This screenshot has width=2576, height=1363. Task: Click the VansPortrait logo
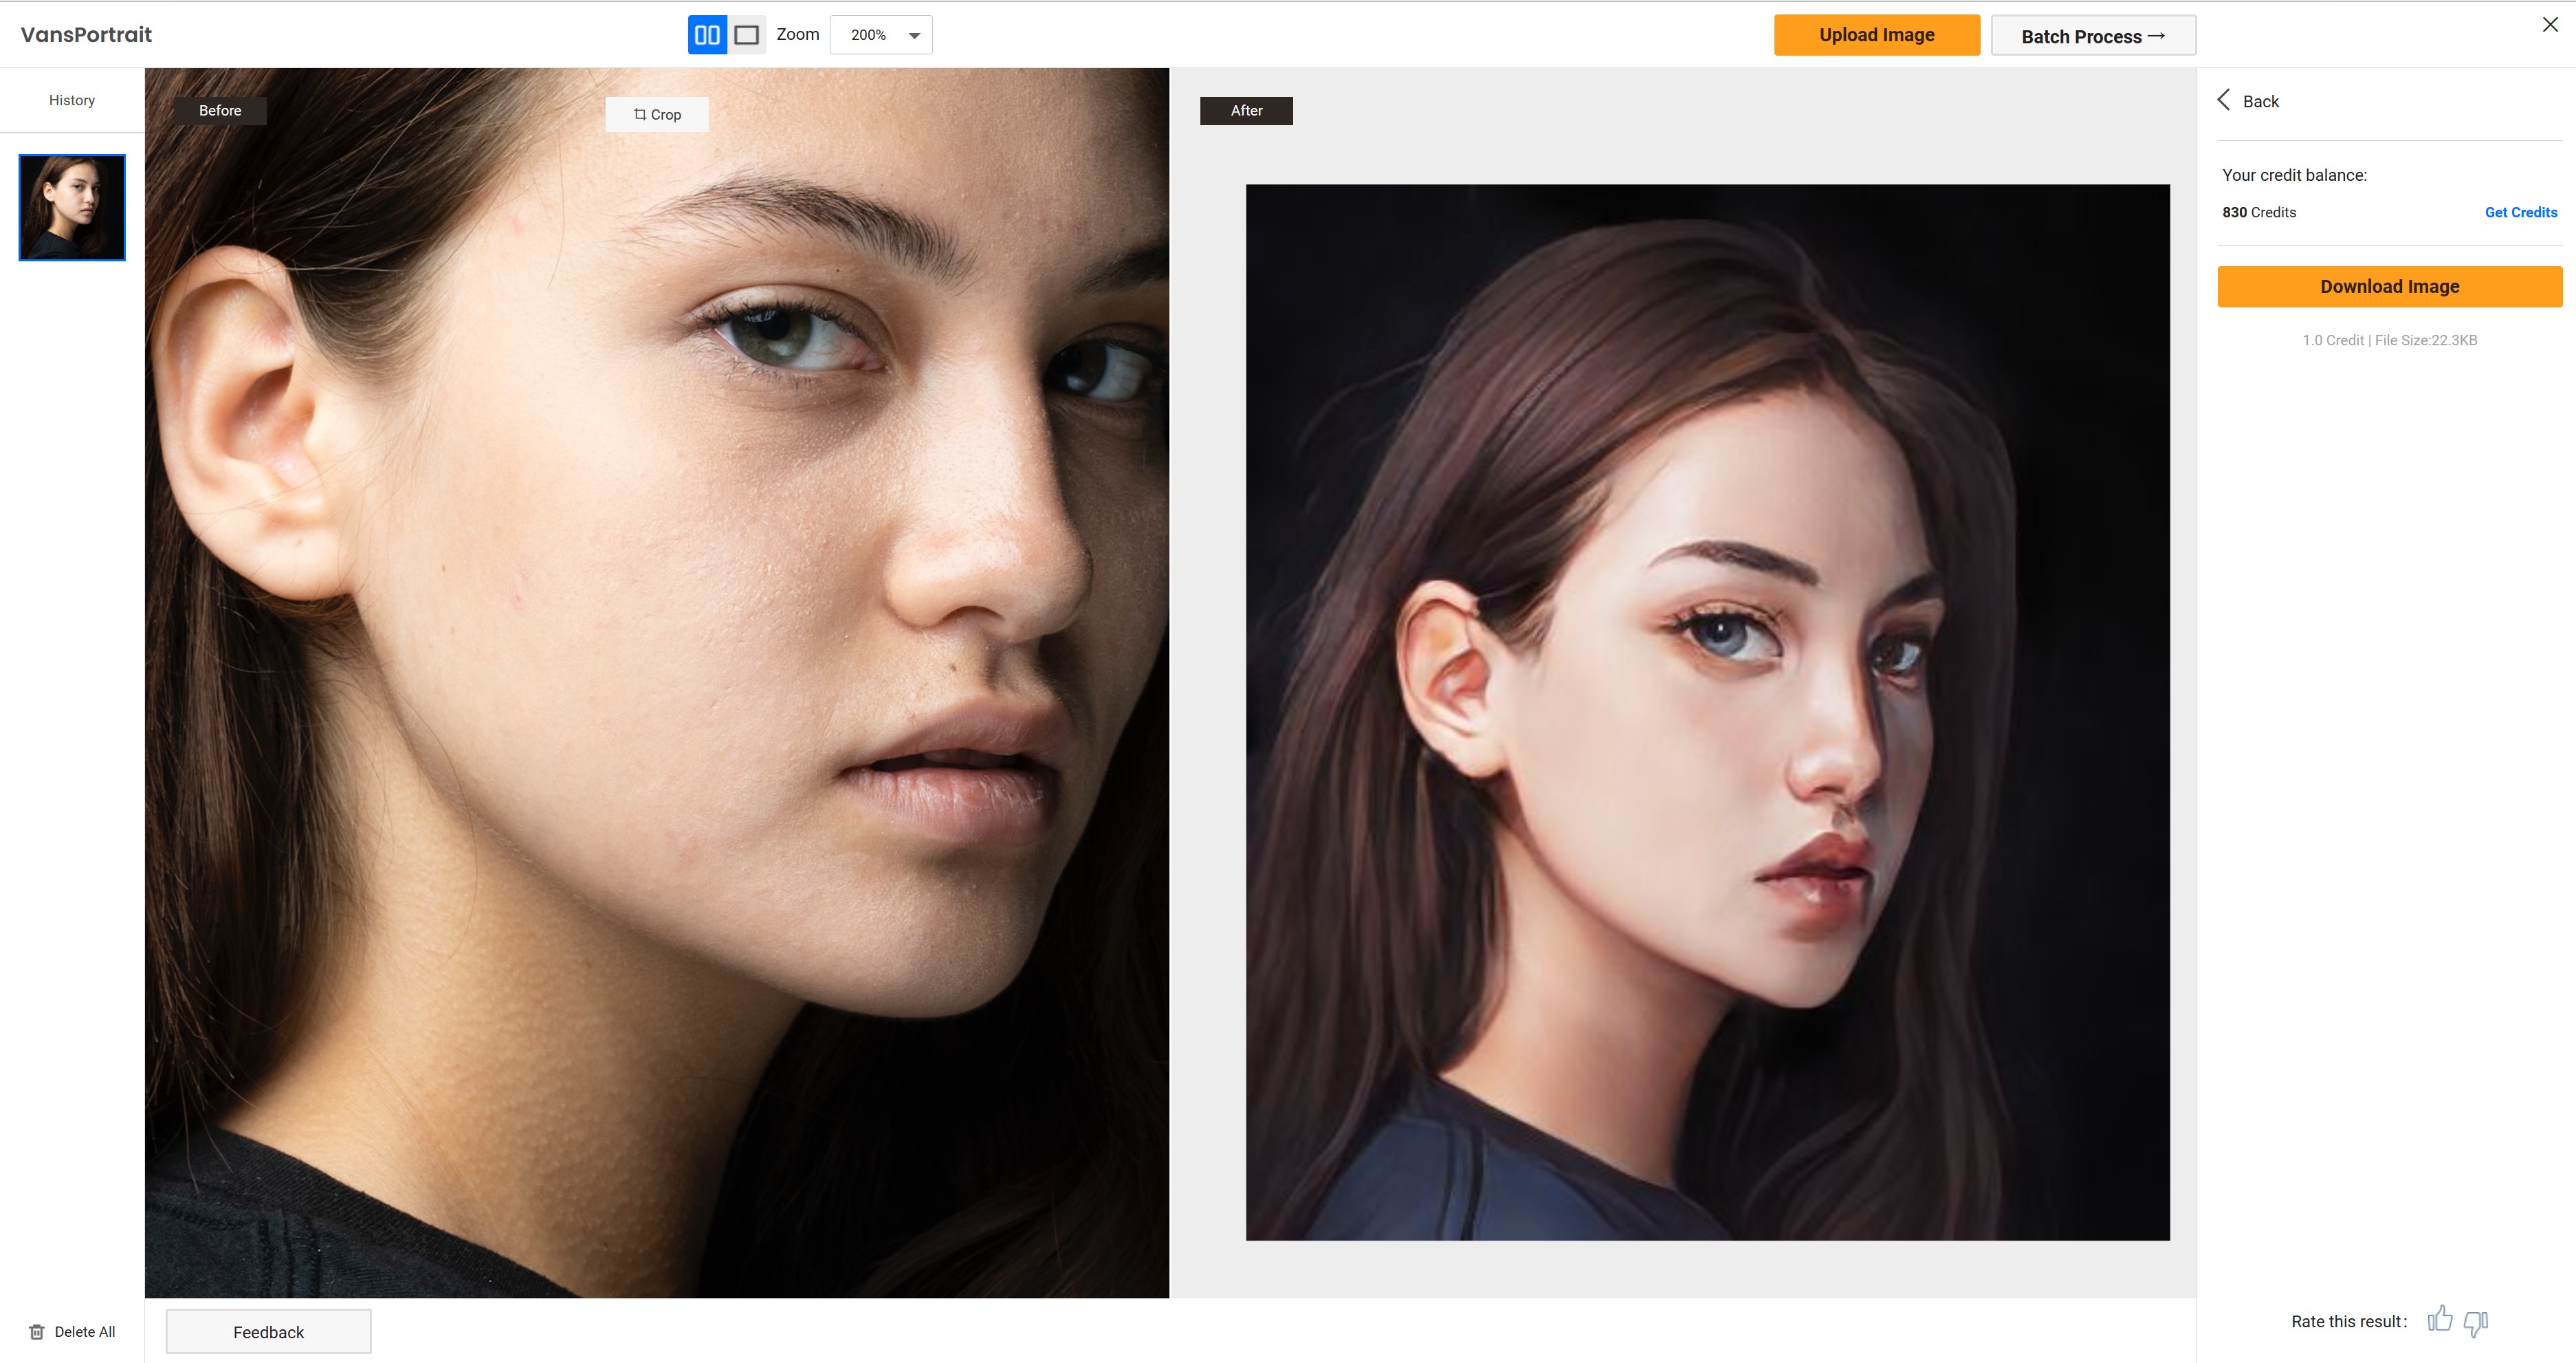(86, 35)
